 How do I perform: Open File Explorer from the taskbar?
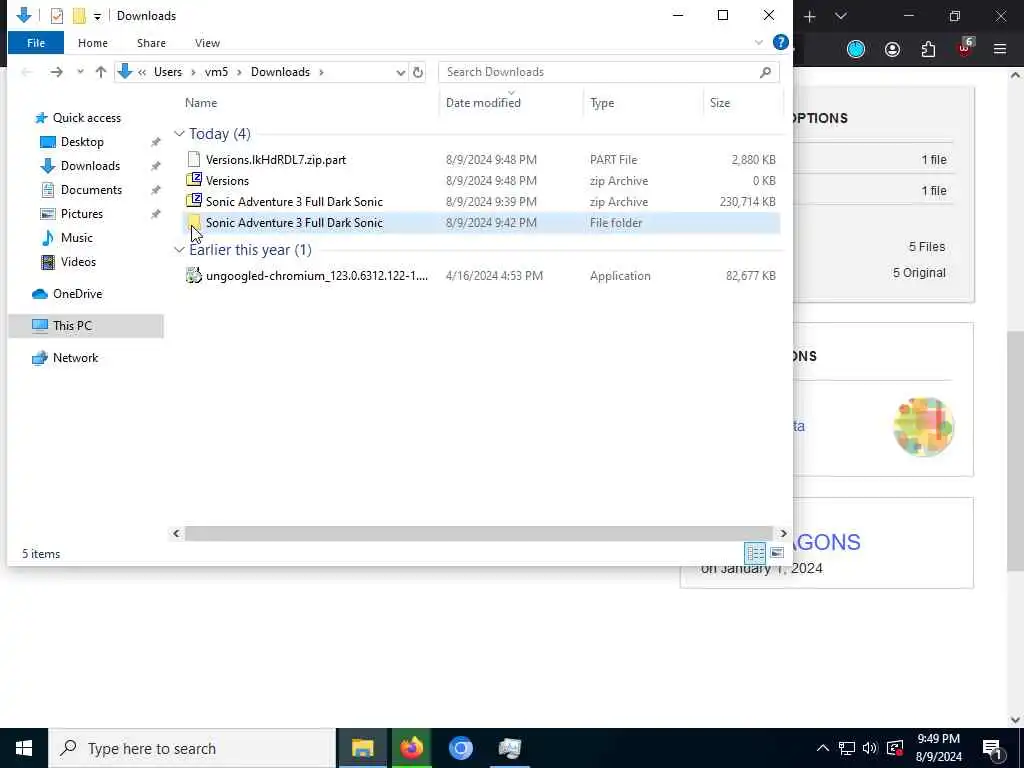point(362,748)
